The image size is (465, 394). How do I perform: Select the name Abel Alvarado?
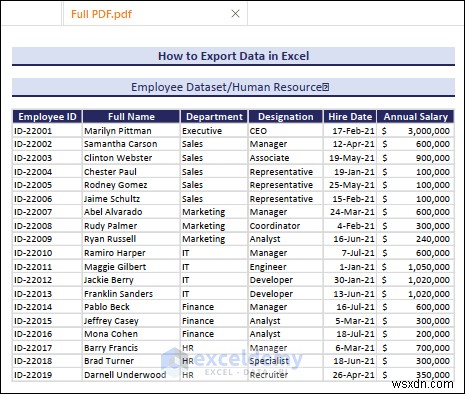(x=113, y=212)
